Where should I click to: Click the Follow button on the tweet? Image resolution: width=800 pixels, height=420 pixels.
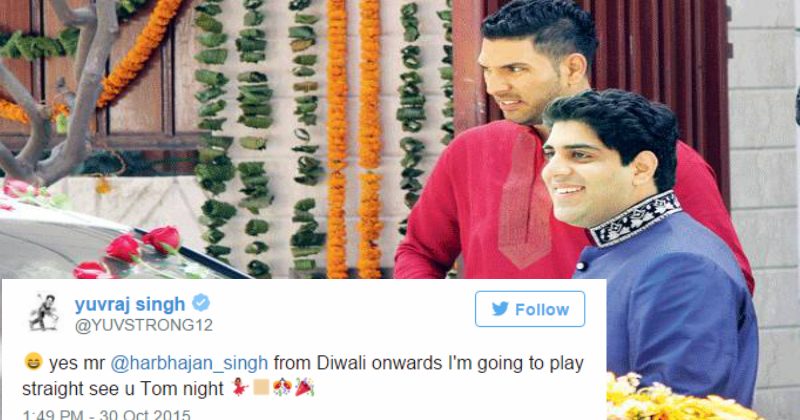point(530,309)
